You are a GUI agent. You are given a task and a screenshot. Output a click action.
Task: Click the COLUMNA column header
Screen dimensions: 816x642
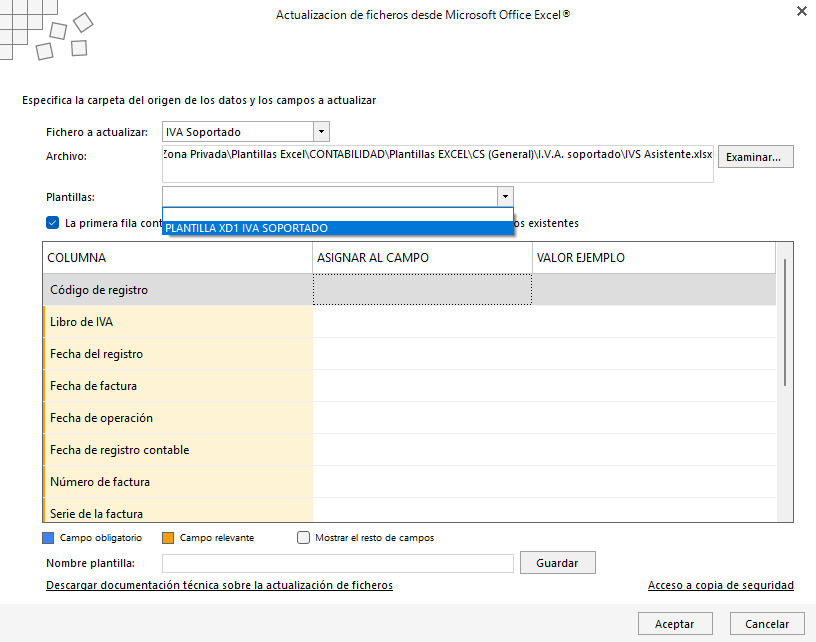tap(177, 258)
